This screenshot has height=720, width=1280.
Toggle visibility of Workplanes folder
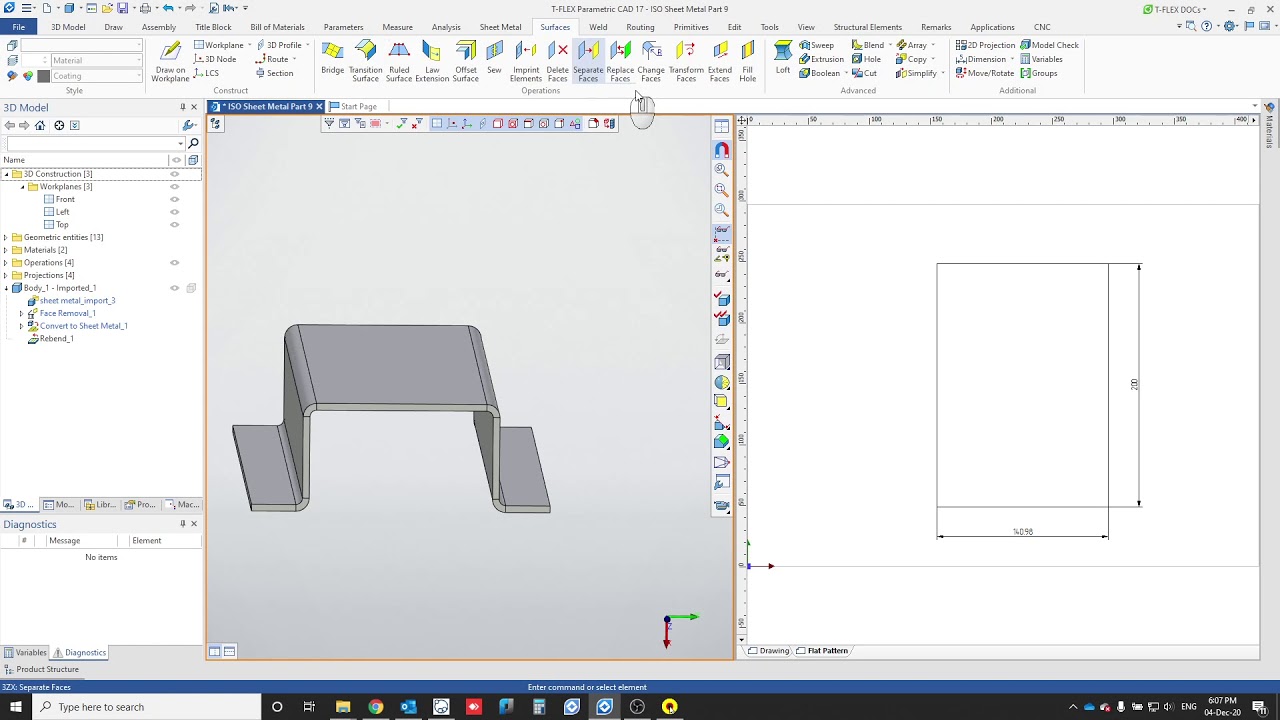[175, 187]
